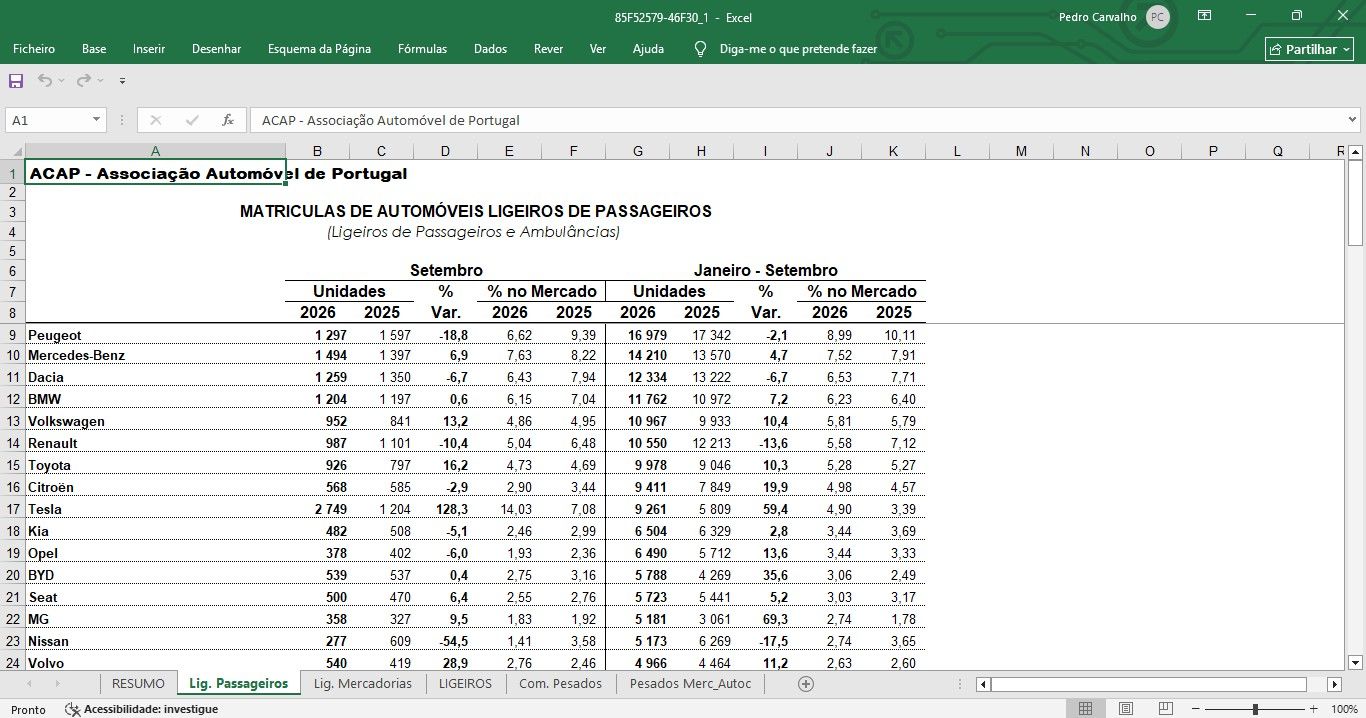Expand the Name Box dropdown
1366x718 pixels.
[97, 120]
